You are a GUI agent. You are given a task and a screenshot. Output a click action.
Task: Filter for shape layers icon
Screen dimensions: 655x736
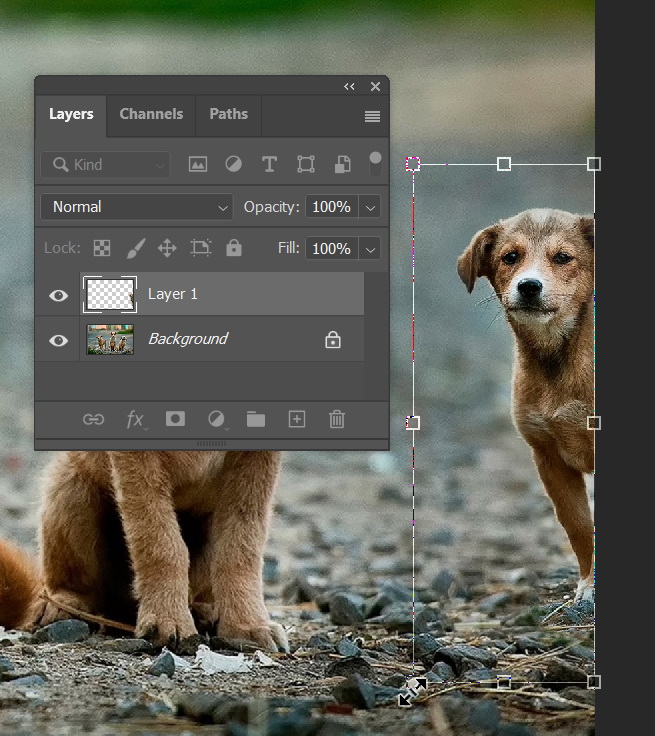pos(306,164)
